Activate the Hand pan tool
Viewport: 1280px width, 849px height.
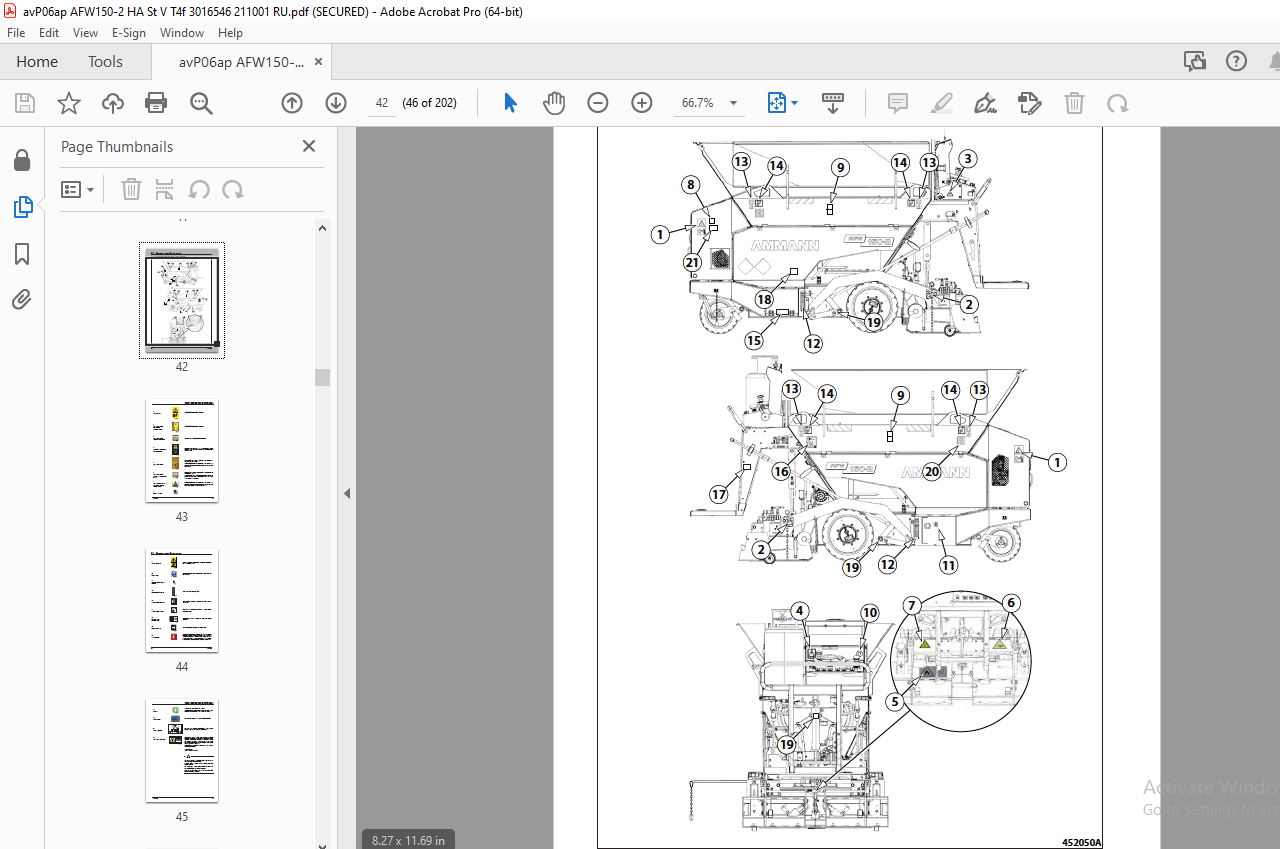point(554,103)
